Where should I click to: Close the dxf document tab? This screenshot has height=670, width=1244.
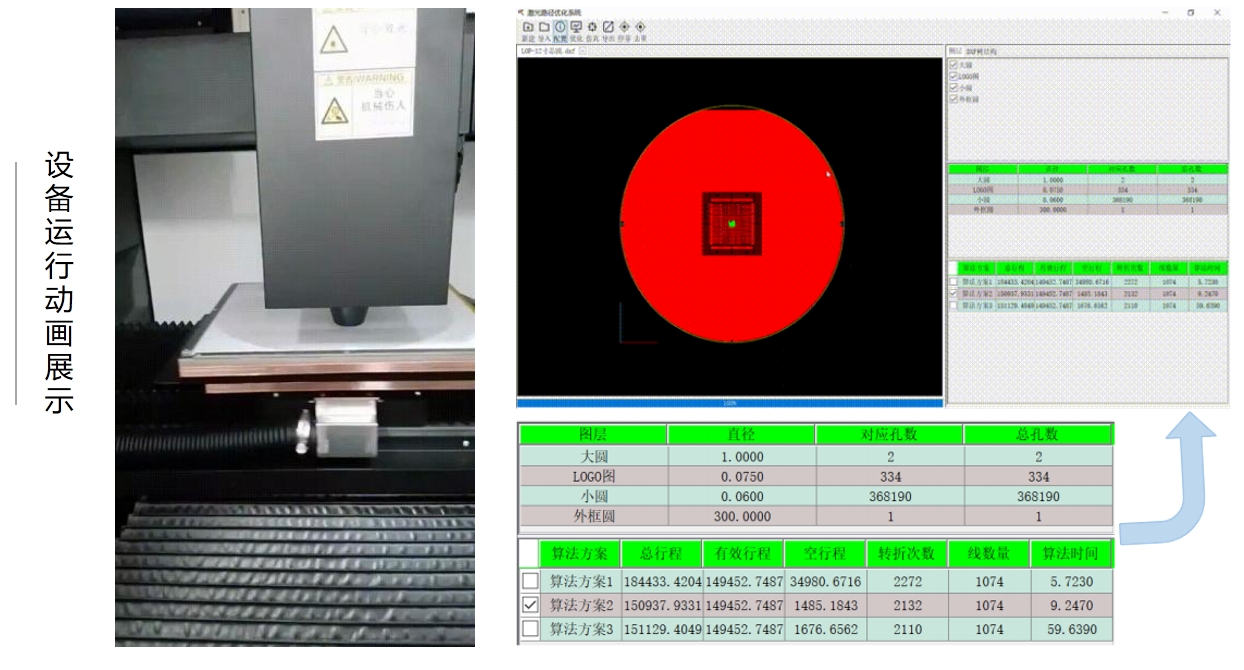[583, 51]
